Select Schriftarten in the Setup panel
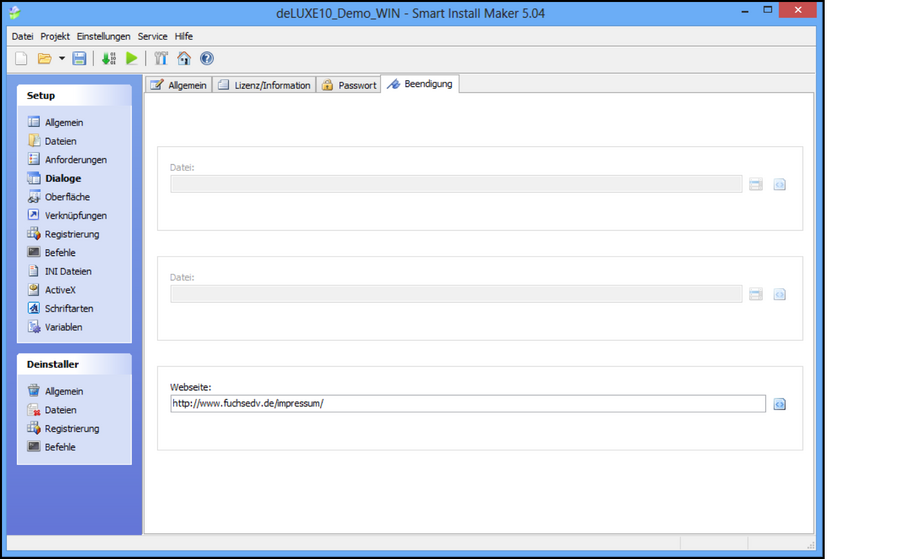The width and height of the screenshot is (900, 559). 69,308
